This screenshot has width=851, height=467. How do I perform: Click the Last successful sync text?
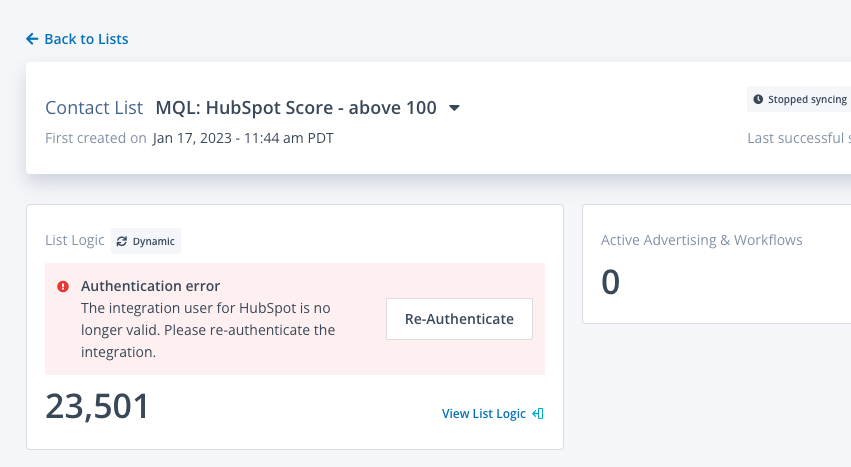click(798, 138)
